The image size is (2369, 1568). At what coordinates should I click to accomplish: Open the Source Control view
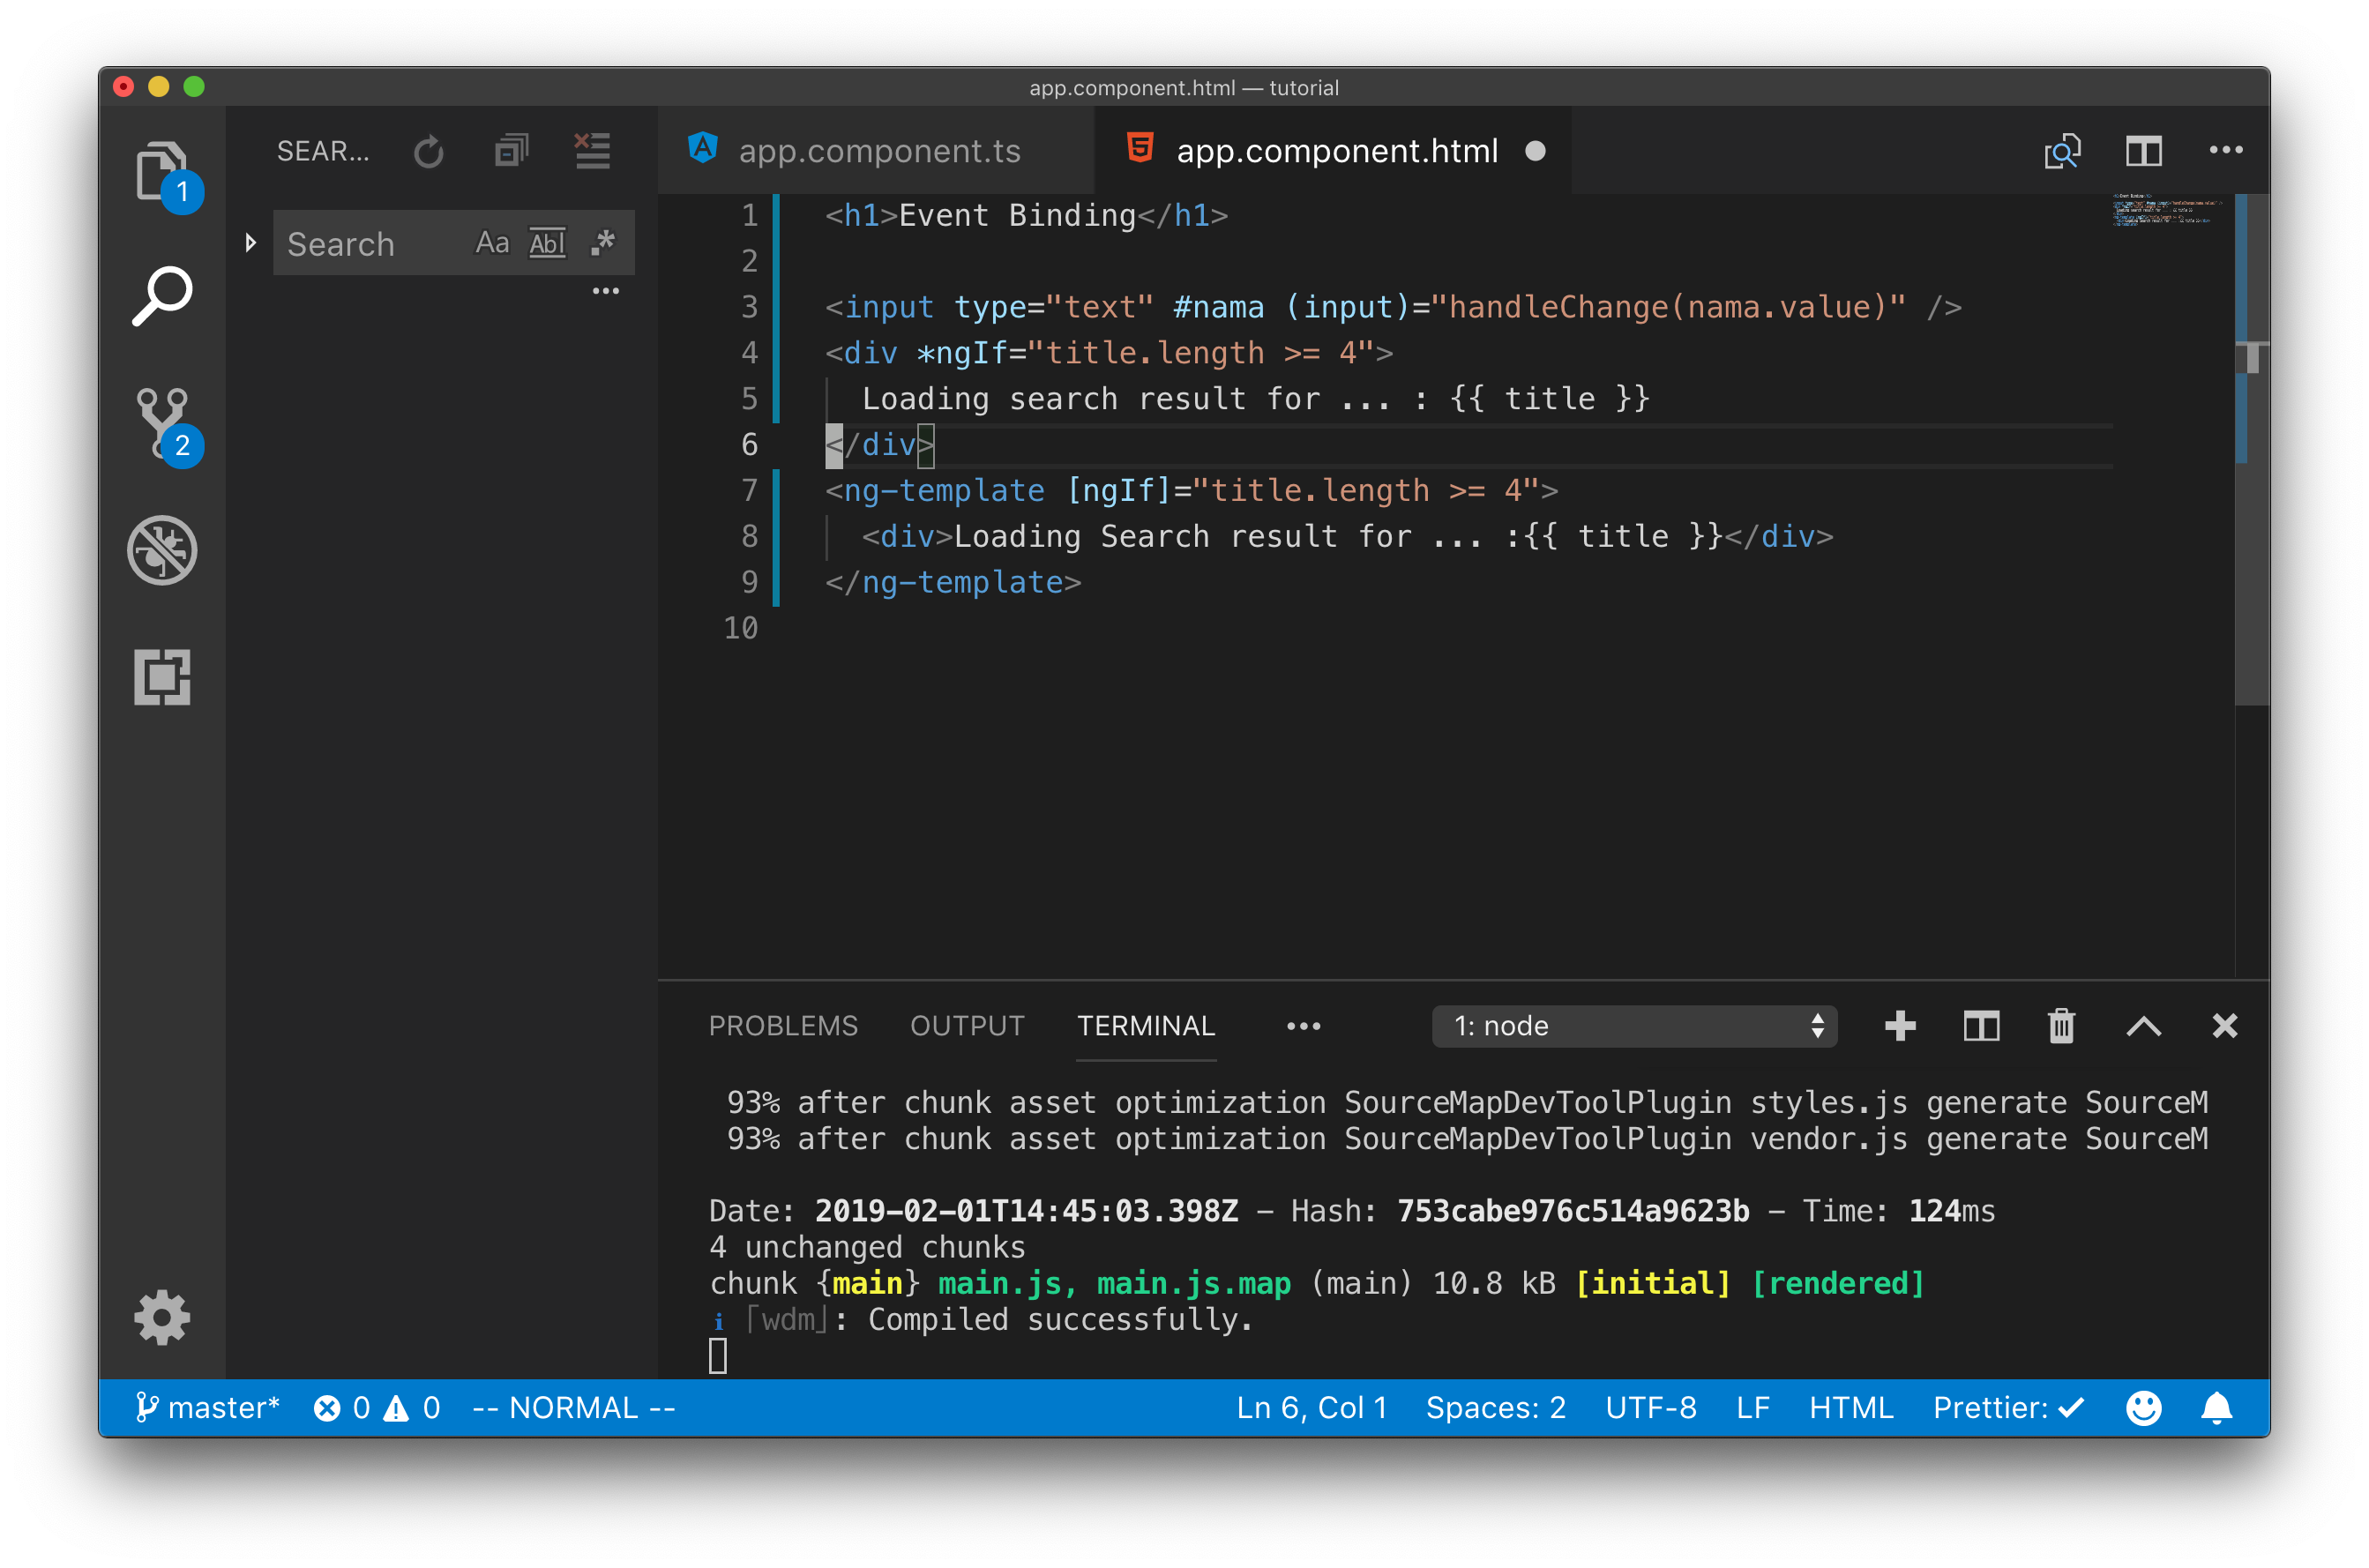(162, 424)
